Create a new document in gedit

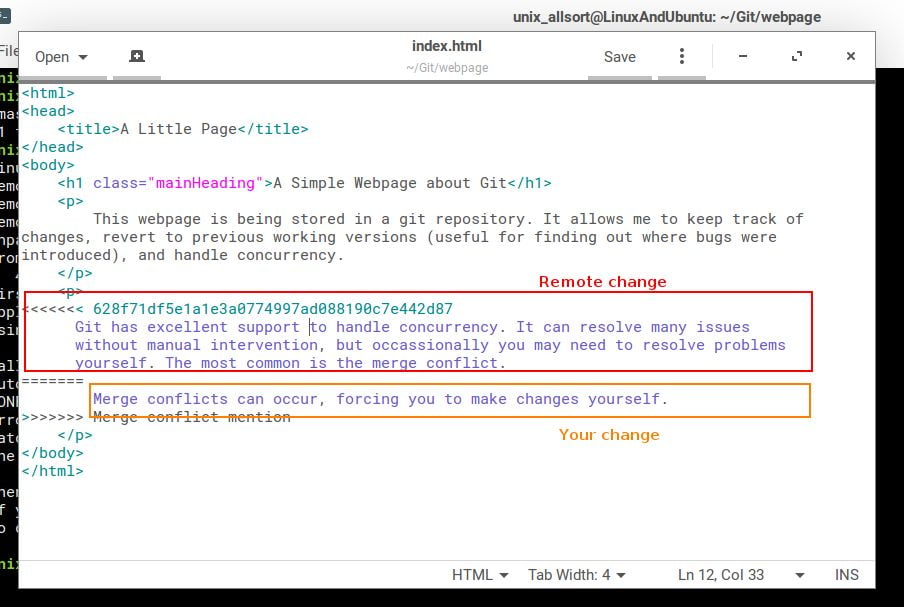coord(136,56)
